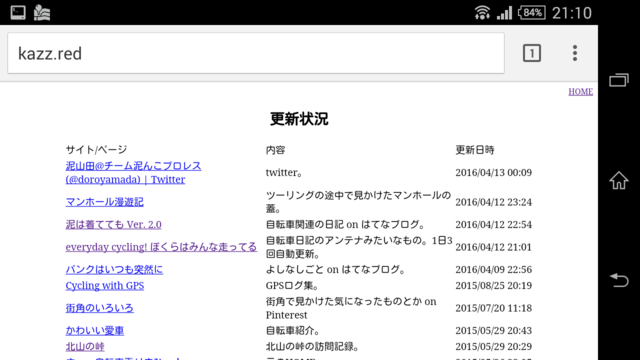
Task: Tap the screenshot notification icon in status bar
Action: pos(18,13)
